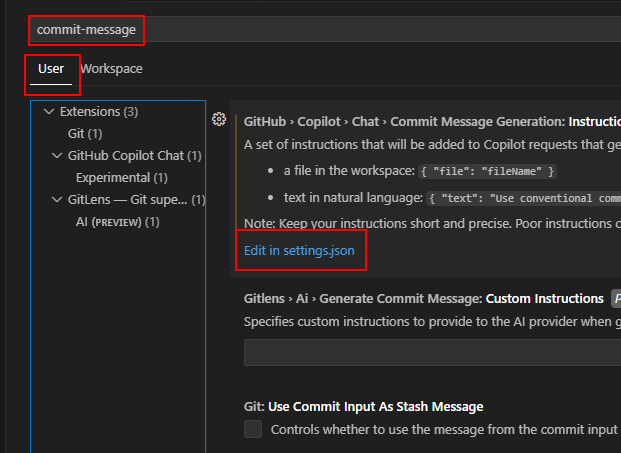
Task: Collapse the GitLens — Git supe... chevron
Action: click(x=57, y=200)
